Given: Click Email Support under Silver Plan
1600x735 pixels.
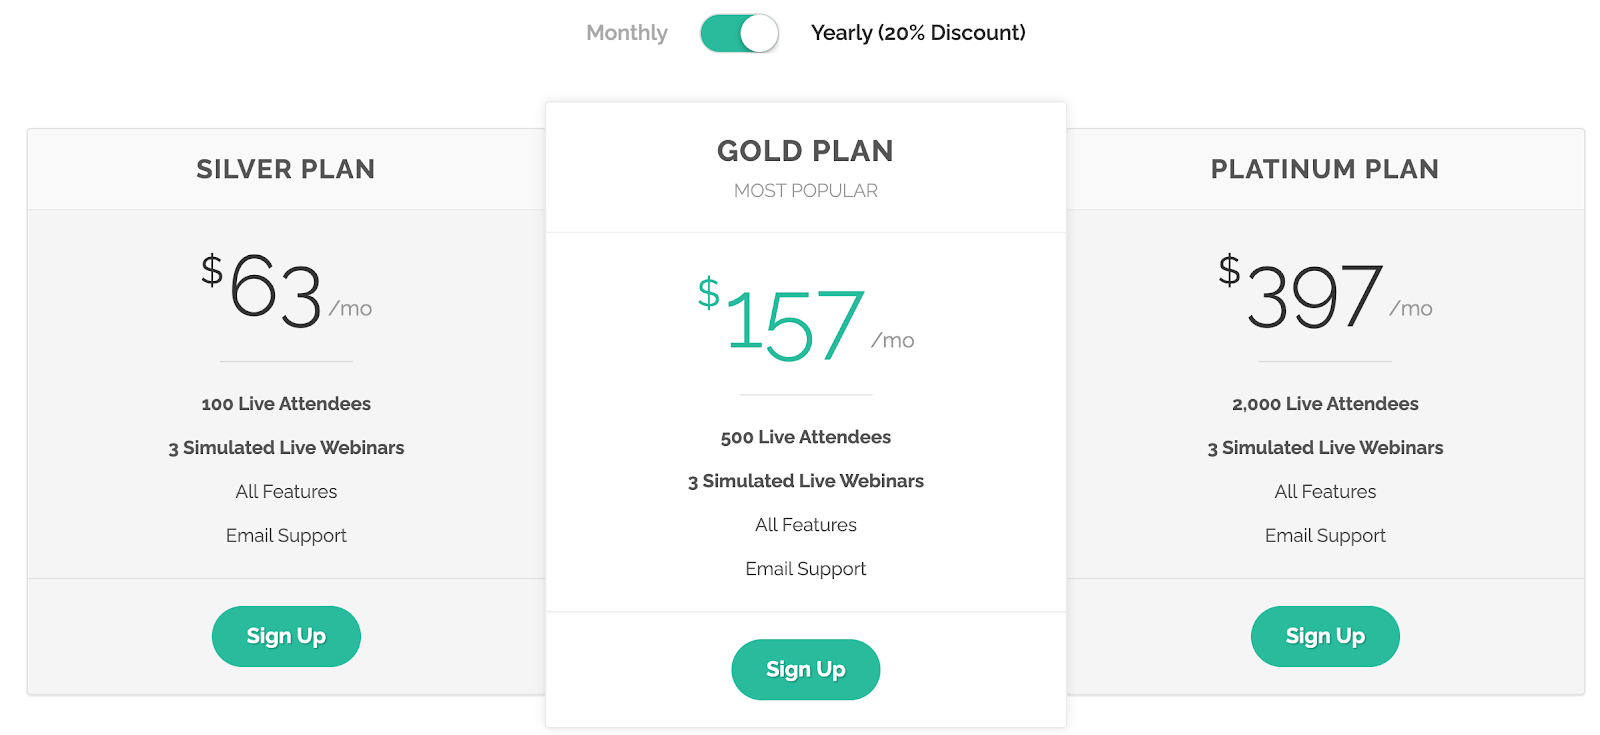Looking at the screenshot, I should pos(286,536).
